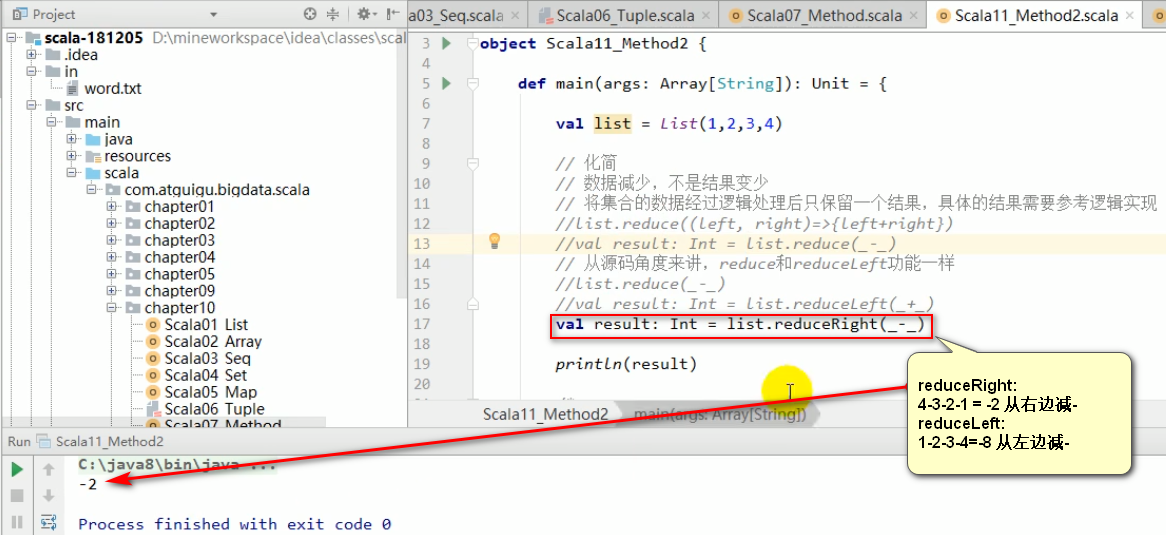Click the 'def main(args: Array[String])' line
The width and height of the screenshot is (1166, 535).
coord(702,83)
